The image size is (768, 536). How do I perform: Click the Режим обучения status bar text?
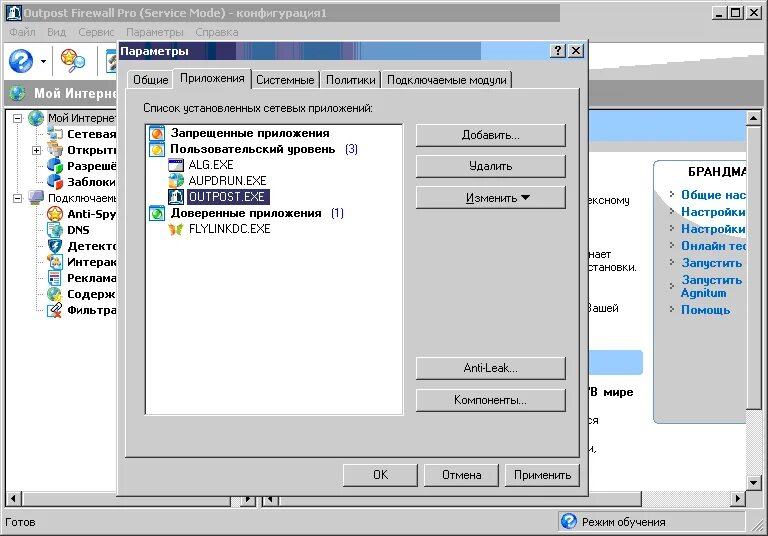[624, 522]
